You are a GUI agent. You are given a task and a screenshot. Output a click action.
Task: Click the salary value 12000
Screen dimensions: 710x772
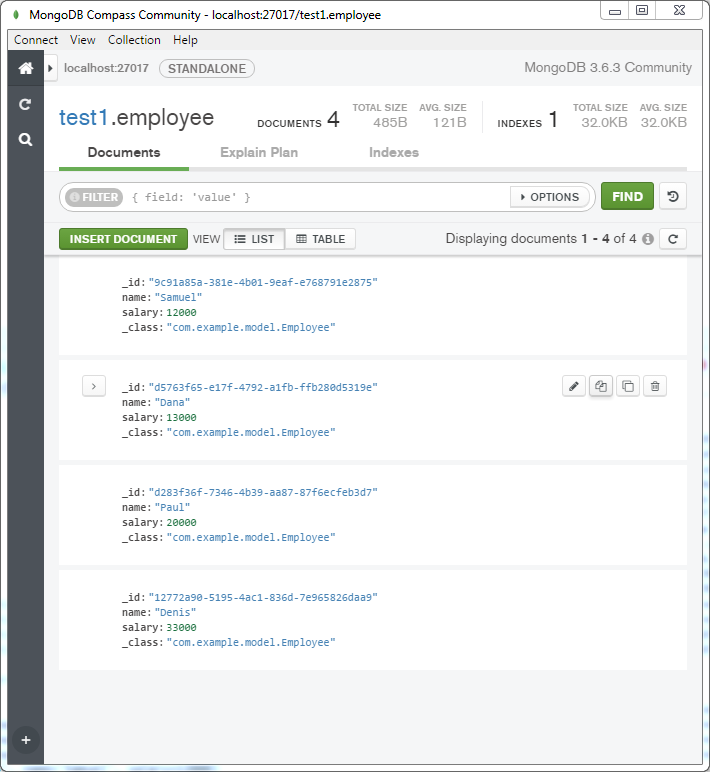[x=181, y=313]
